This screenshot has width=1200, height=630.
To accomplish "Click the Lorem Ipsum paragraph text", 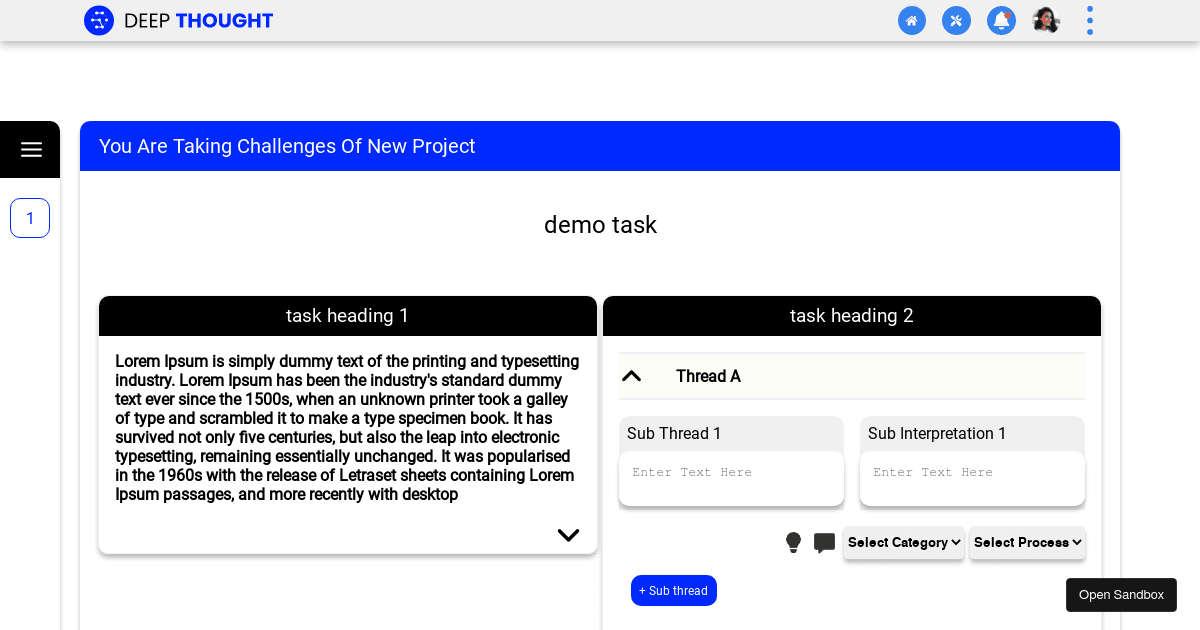I will point(348,428).
